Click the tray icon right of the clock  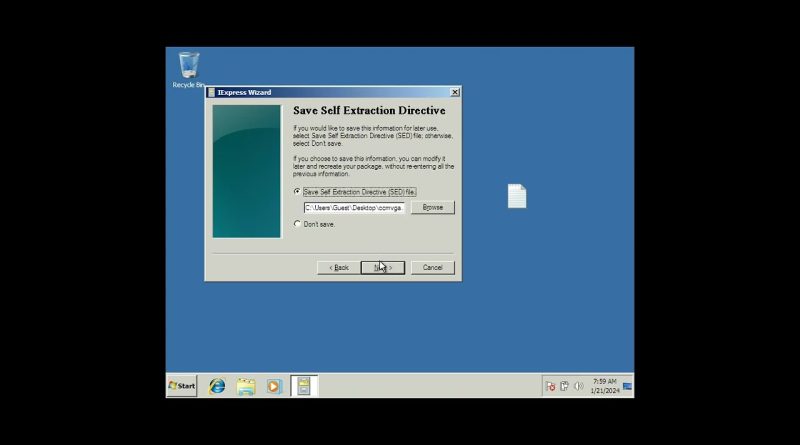pyautogui.click(x=628, y=386)
